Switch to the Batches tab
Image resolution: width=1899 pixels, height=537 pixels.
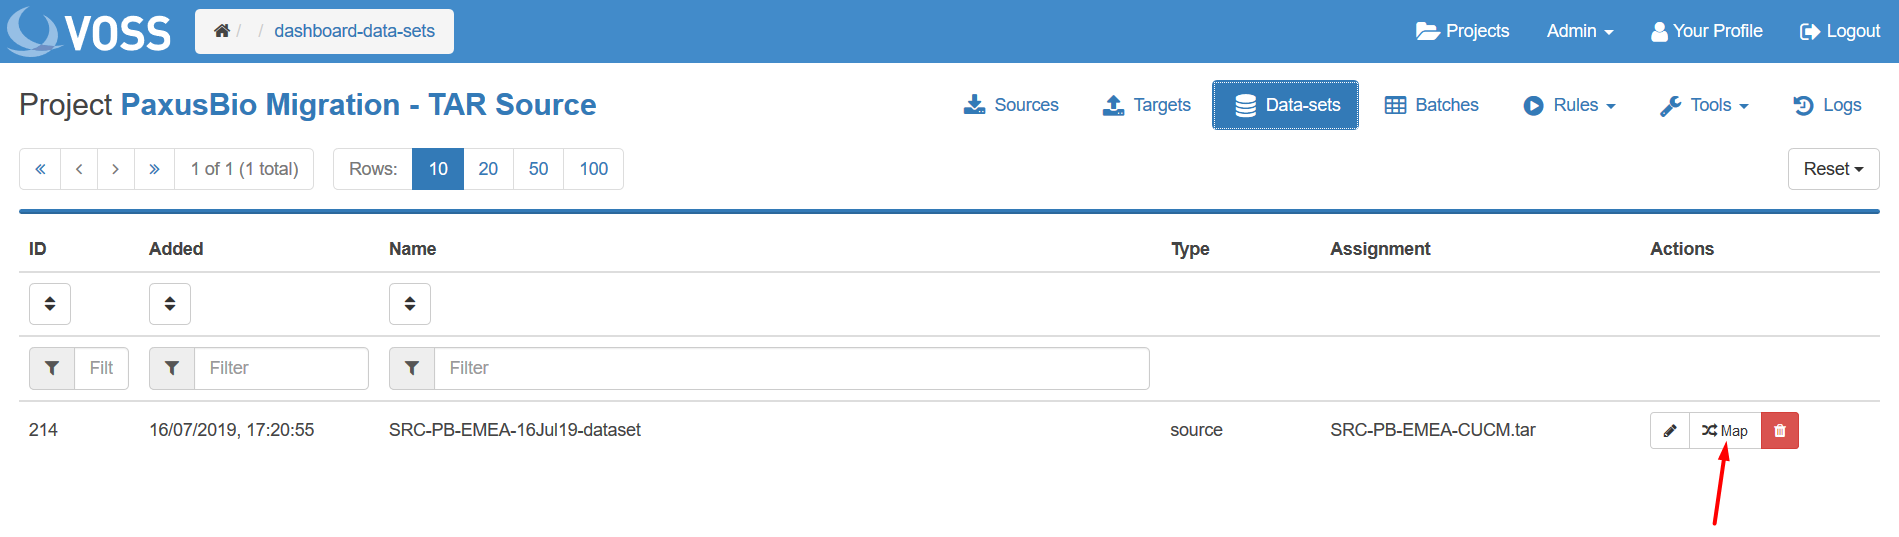1431,105
